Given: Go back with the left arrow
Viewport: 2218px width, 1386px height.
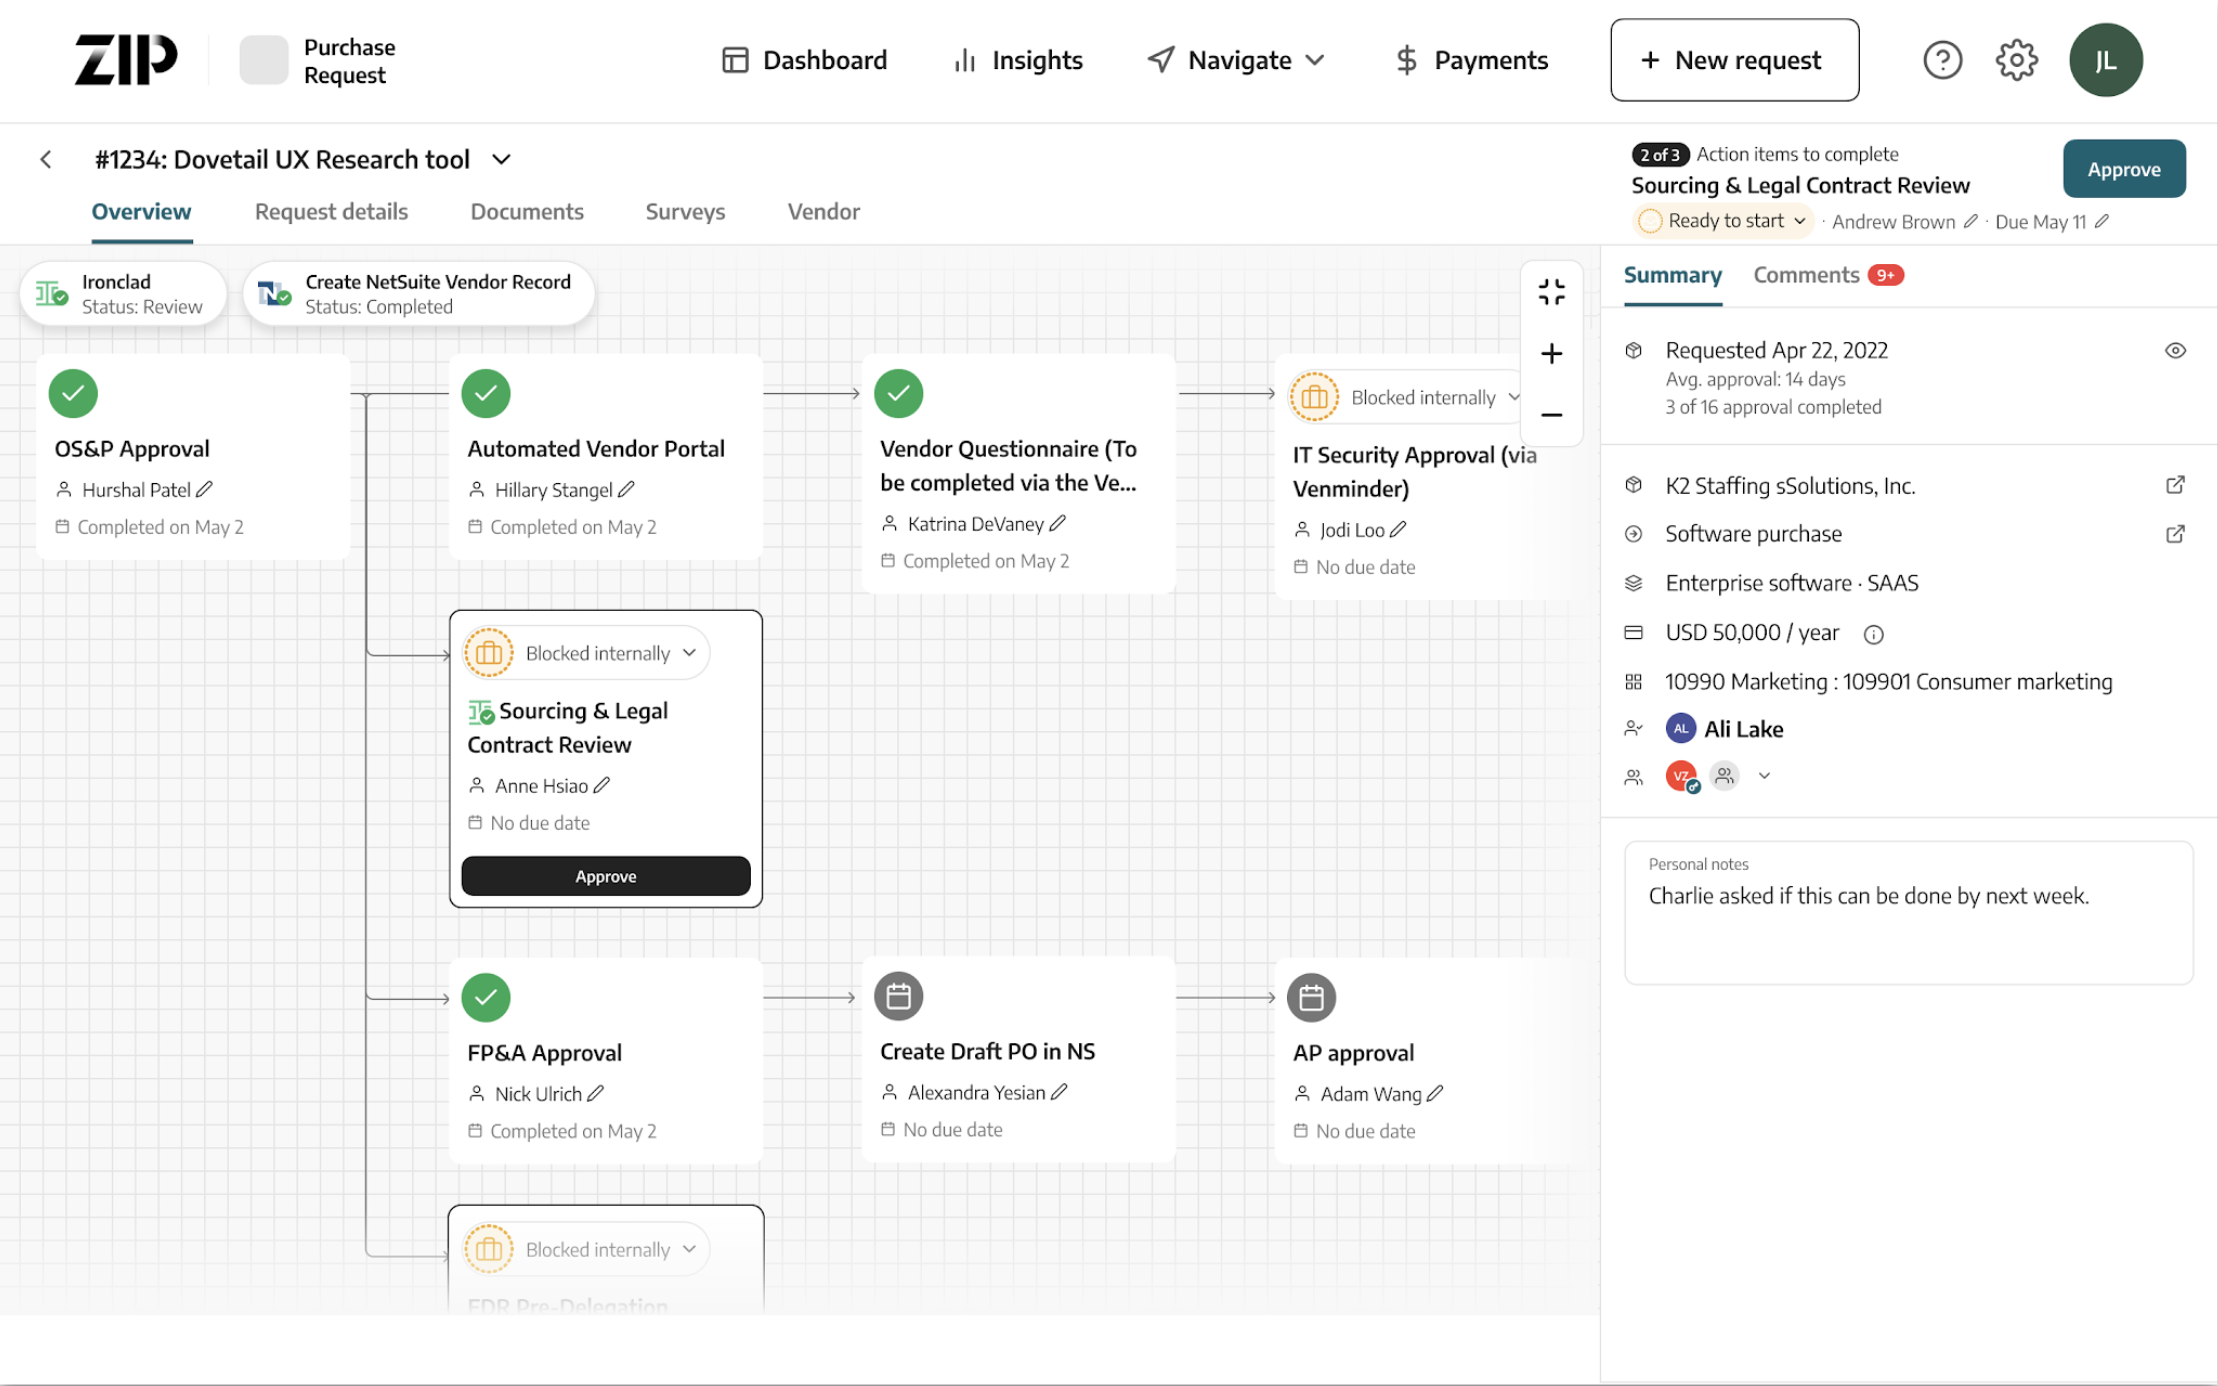Looking at the screenshot, I should (x=46, y=159).
